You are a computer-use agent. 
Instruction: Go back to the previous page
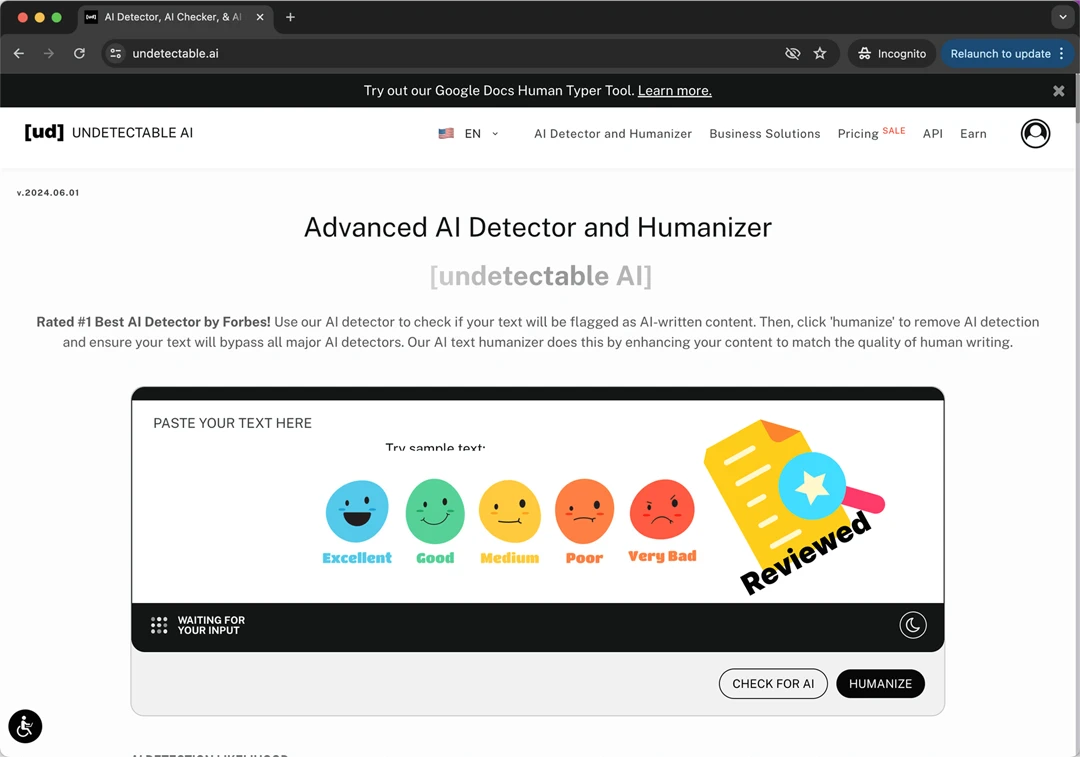click(19, 54)
